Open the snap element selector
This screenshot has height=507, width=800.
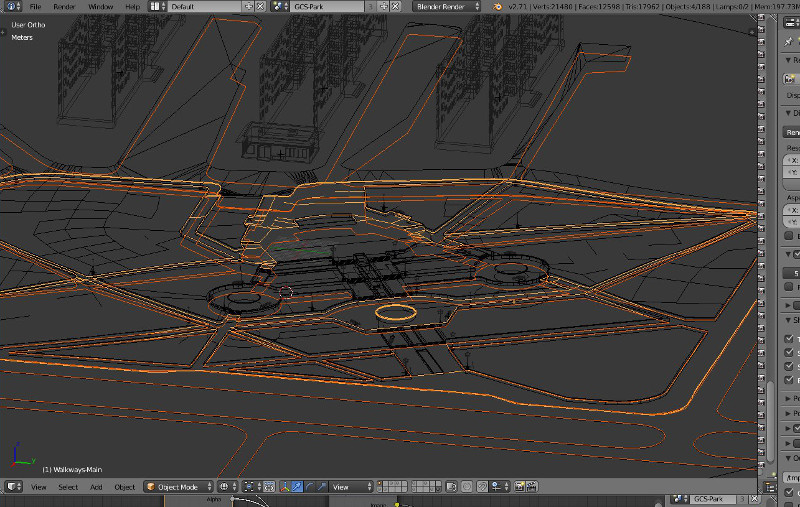pyautogui.click(x=499, y=487)
